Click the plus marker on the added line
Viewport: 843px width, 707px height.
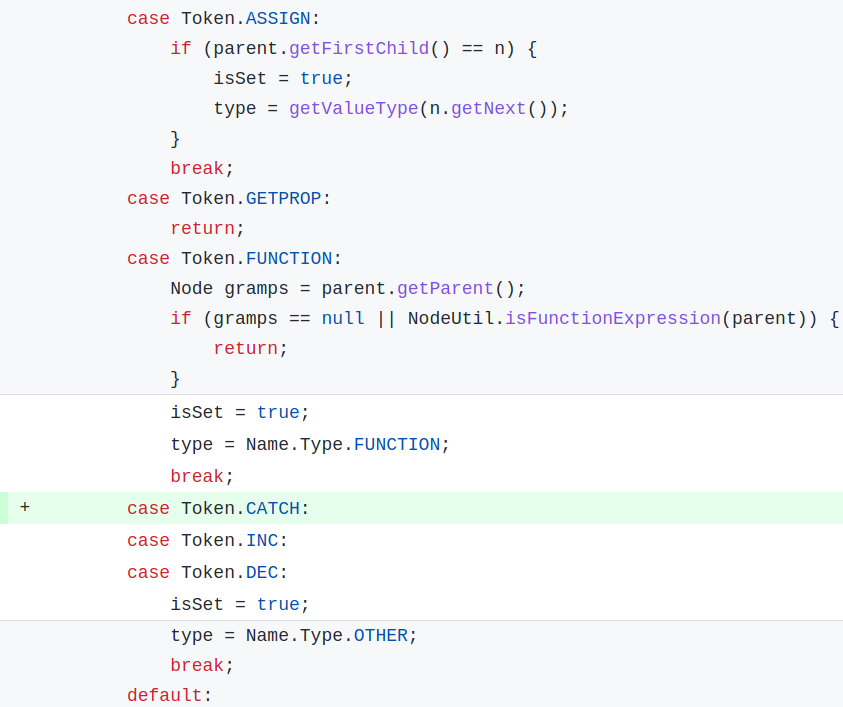(25, 508)
